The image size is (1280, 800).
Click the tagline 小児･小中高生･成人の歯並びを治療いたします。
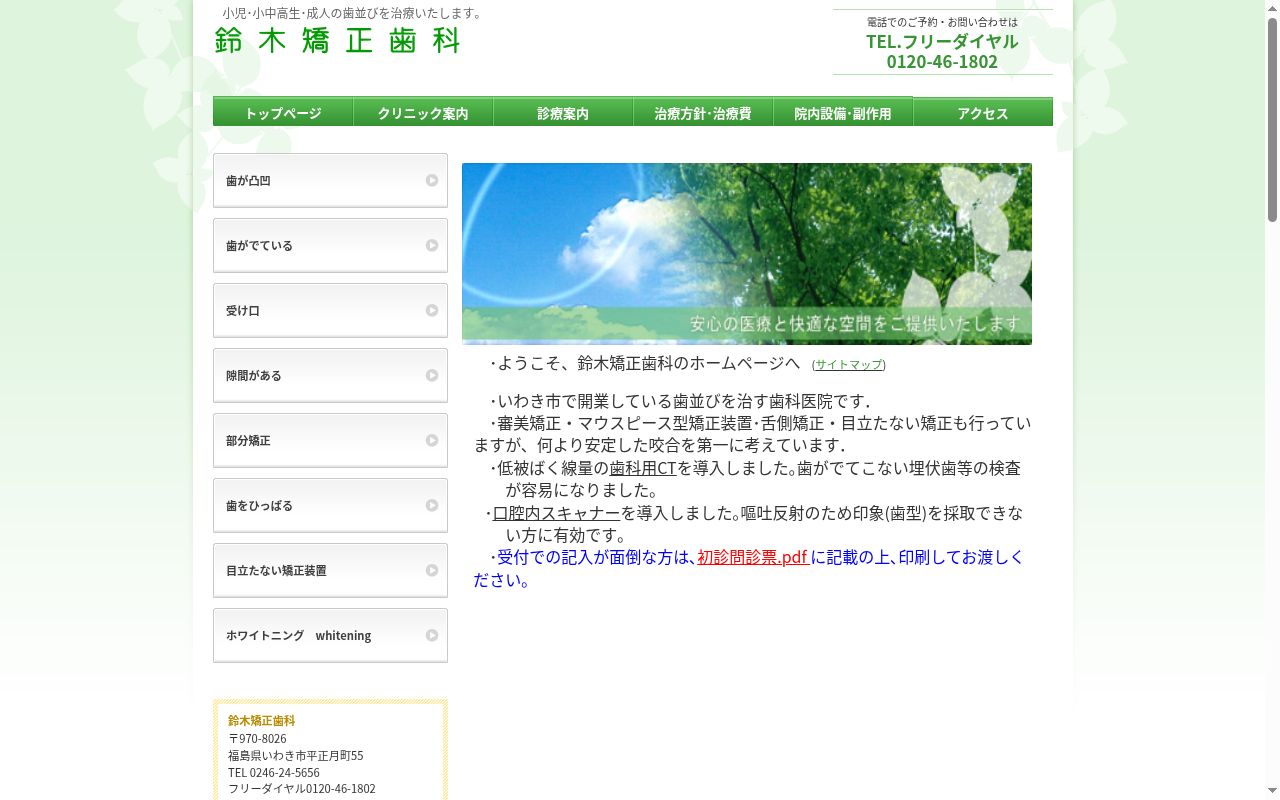pos(354,13)
